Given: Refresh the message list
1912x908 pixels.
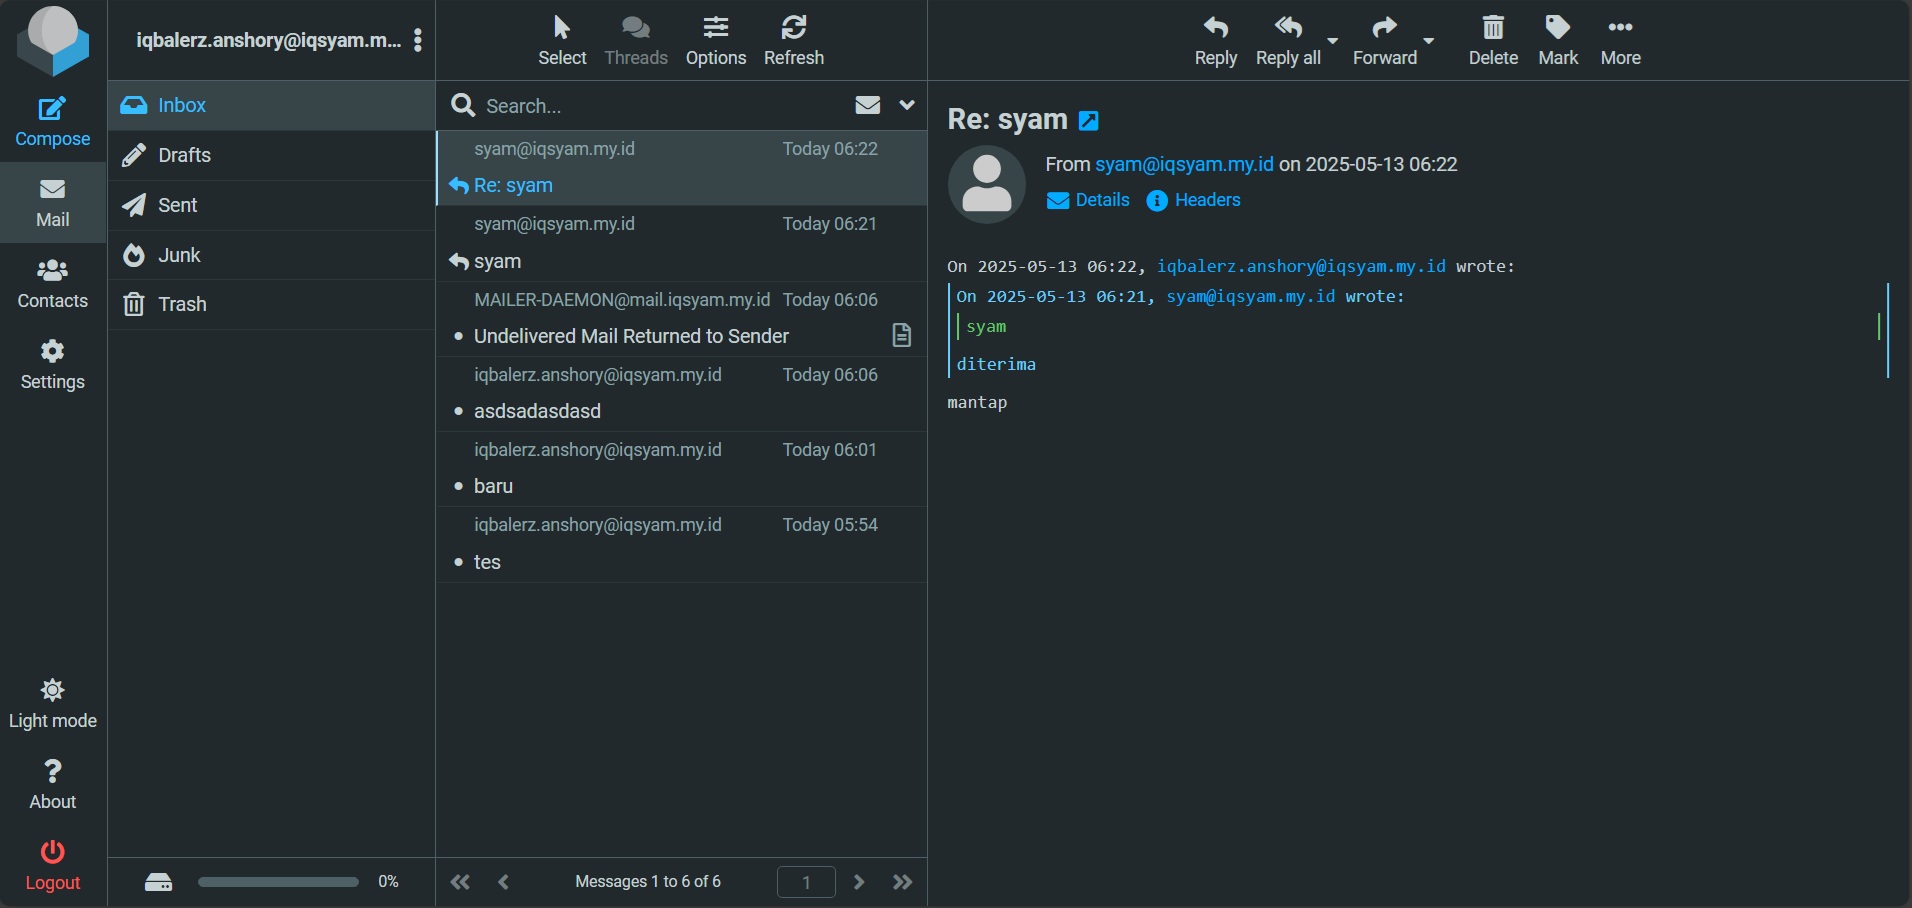Looking at the screenshot, I should (x=793, y=40).
